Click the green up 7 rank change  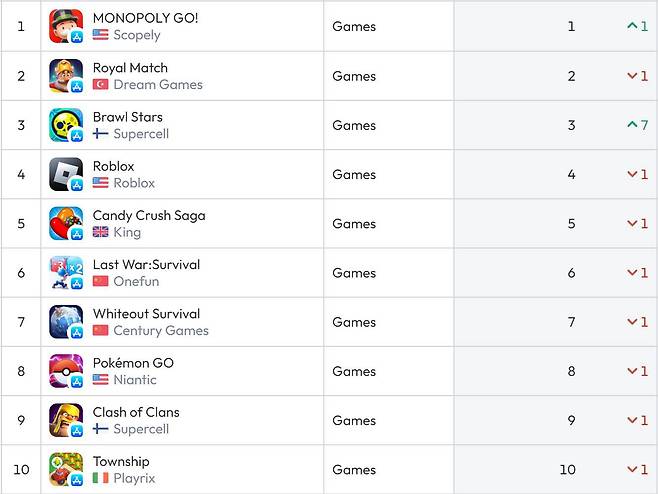(x=637, y=125)
